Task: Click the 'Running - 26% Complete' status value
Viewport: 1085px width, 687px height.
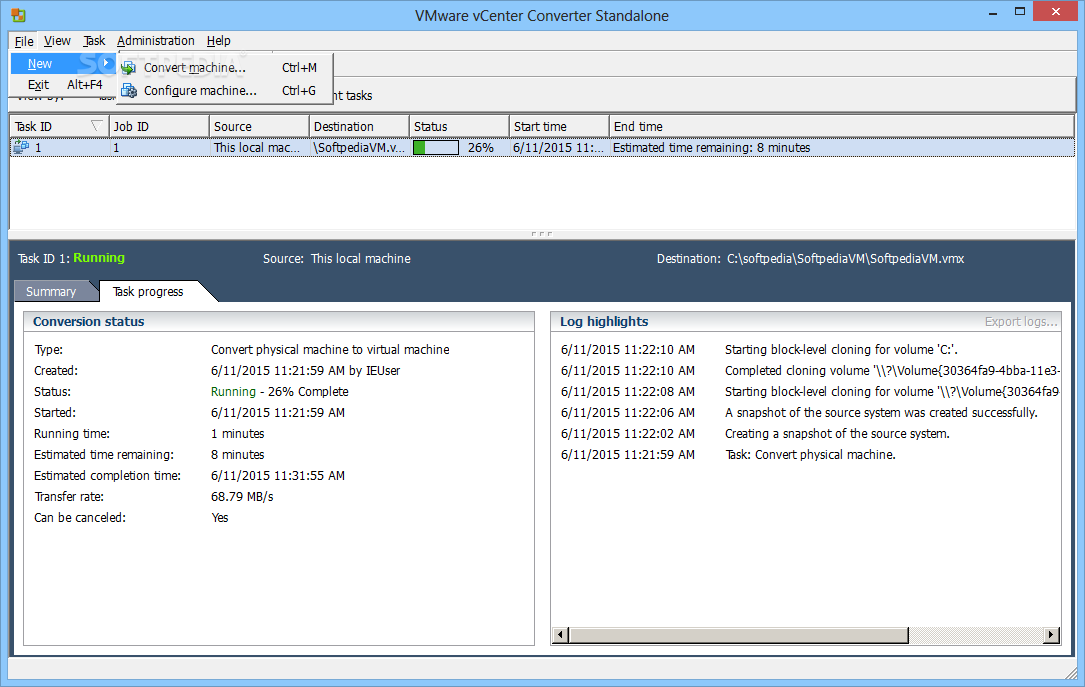Action: (280, 392)
